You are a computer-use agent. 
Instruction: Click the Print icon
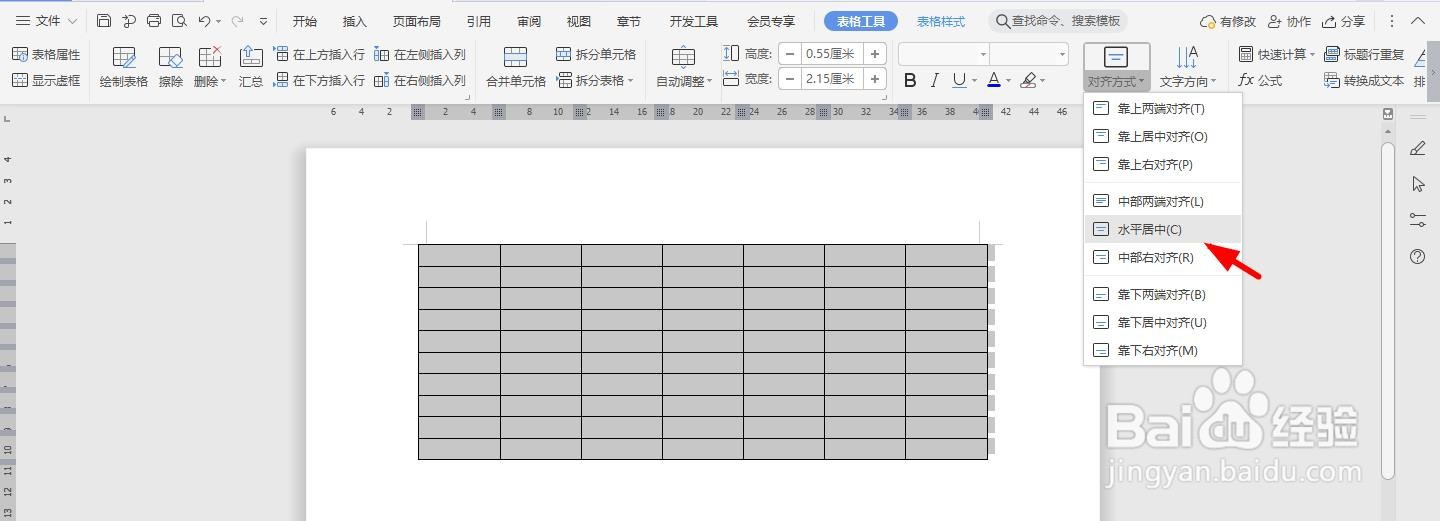point(153,21)
